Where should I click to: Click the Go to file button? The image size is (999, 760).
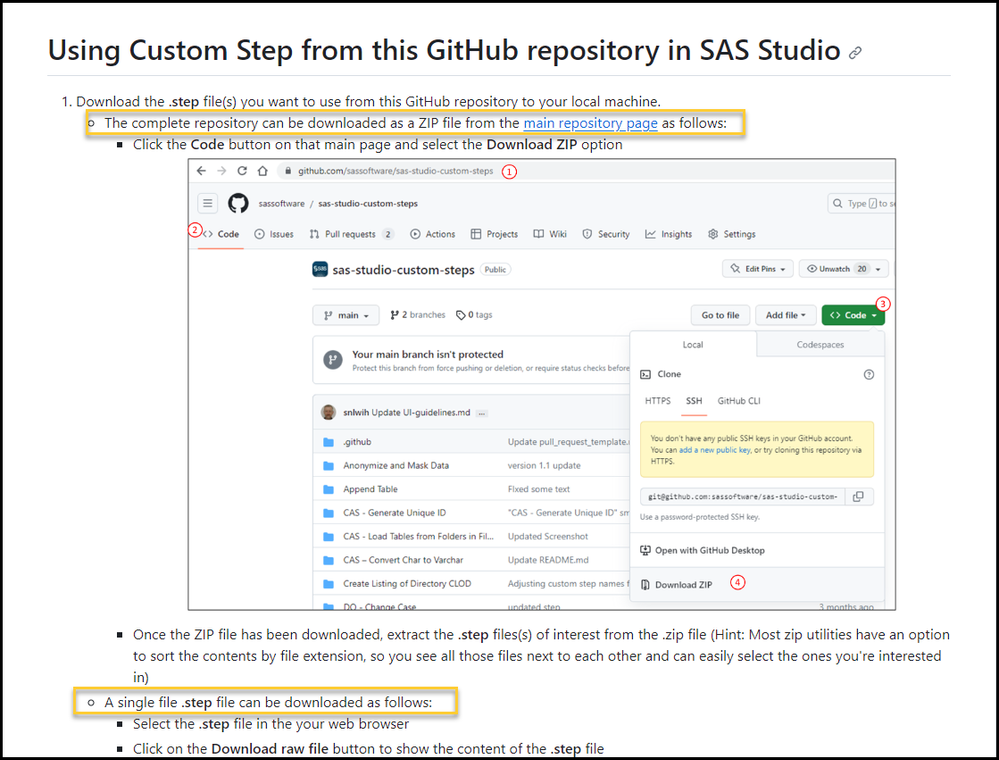pyautogui.click(x=721, y=315)
